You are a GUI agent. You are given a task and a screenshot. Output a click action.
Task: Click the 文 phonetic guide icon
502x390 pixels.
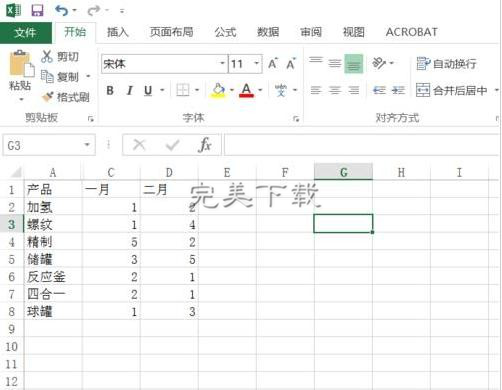pos(281,90)
